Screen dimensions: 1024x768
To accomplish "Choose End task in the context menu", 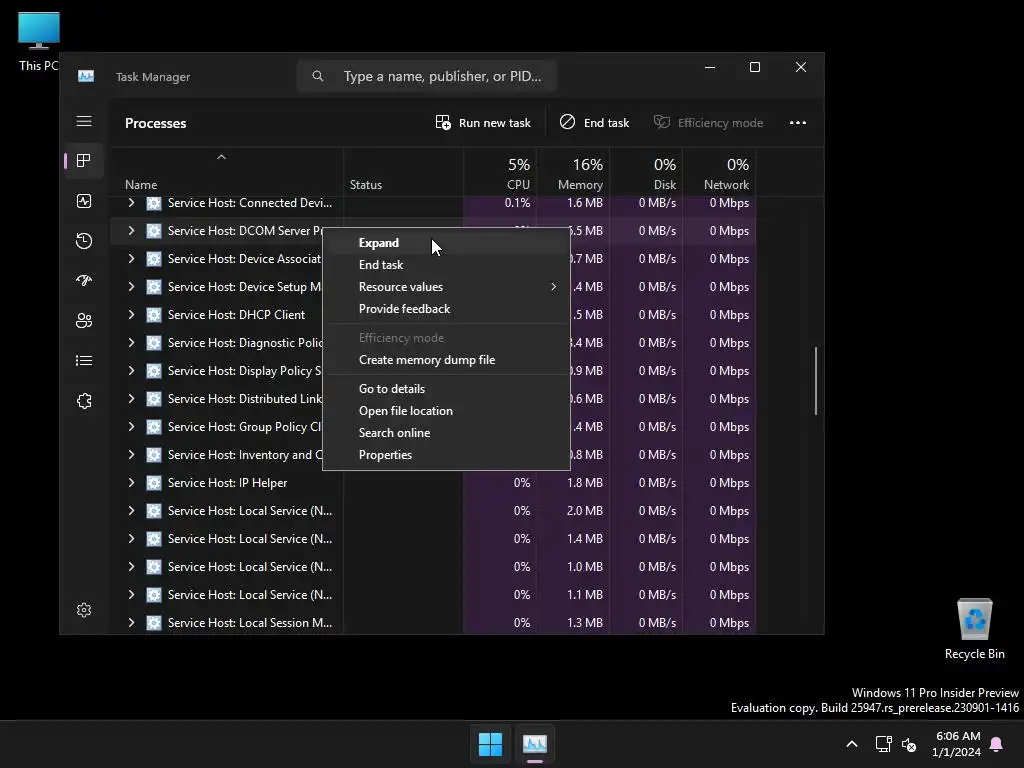I will coord(446,265).
